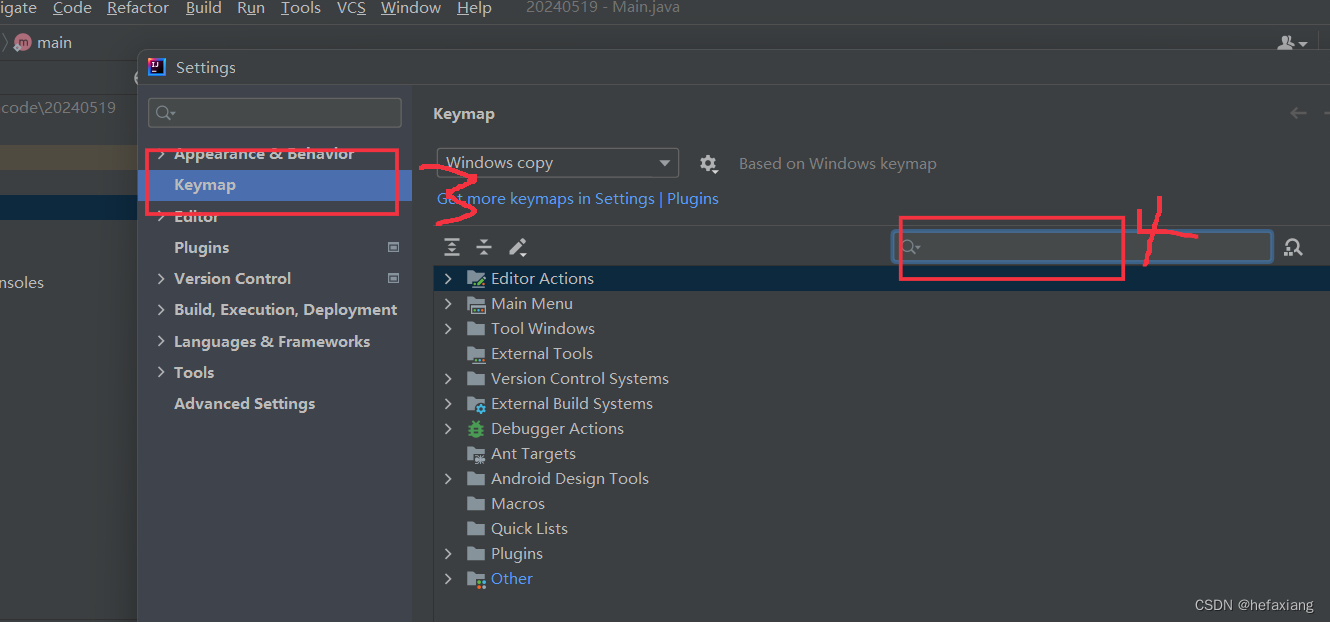Select External Tools in keymap tree
The width and height of the screenshot is (1330, 623).
[x=542, y=354]
